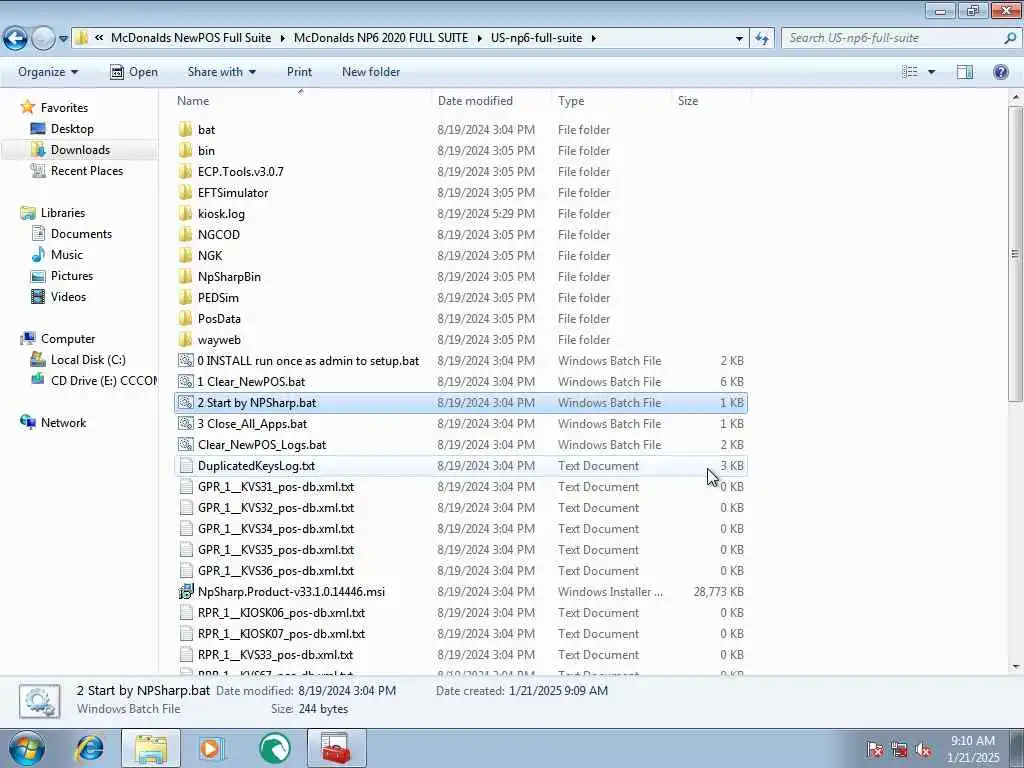Click the Help question mark icon

pyautogui.click(x=1000, y=72)
